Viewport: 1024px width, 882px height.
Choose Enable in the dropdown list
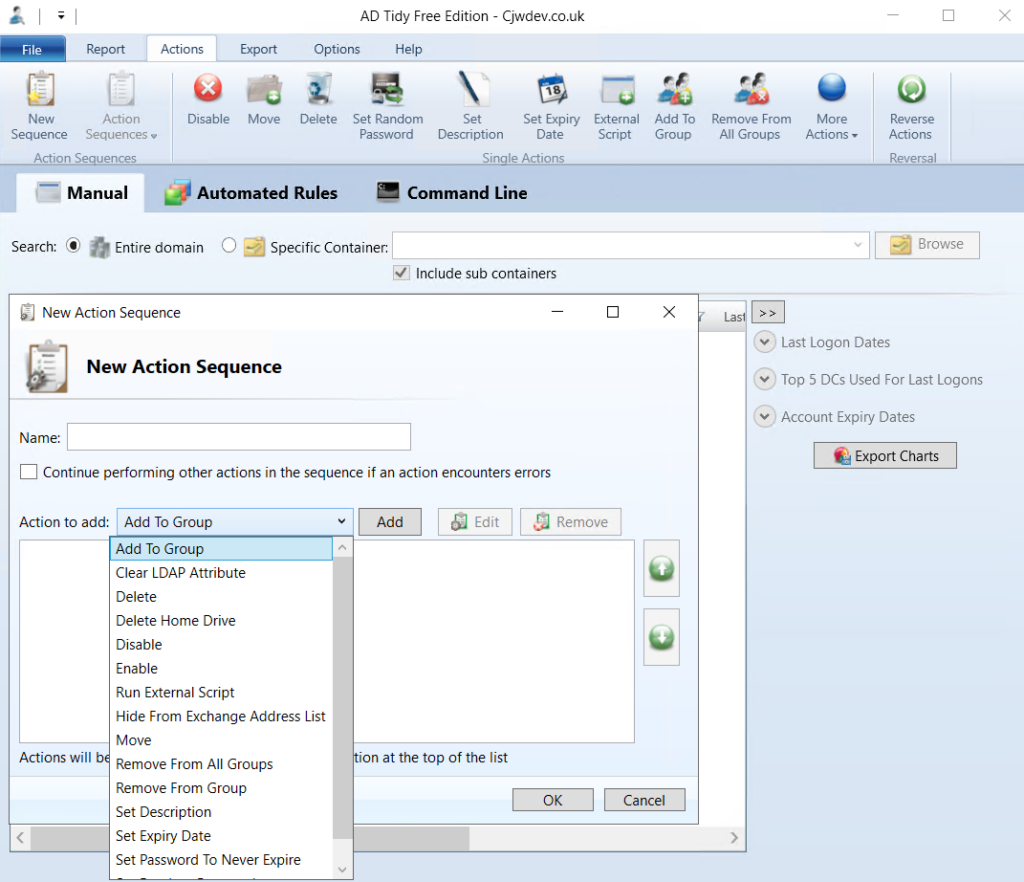click(221, 669)
